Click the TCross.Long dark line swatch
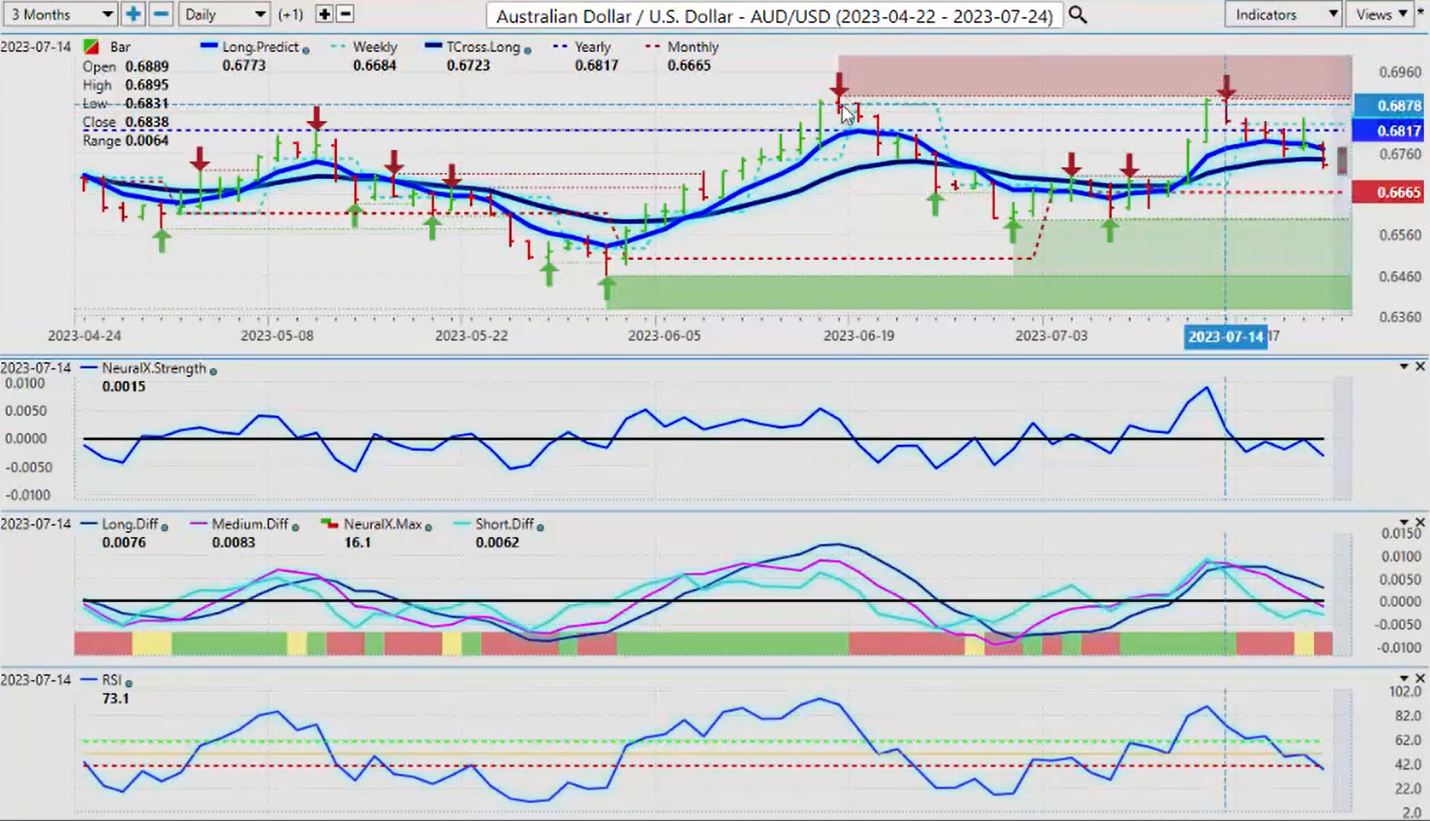The image size is (1430, 821). (x=433, y=47)
